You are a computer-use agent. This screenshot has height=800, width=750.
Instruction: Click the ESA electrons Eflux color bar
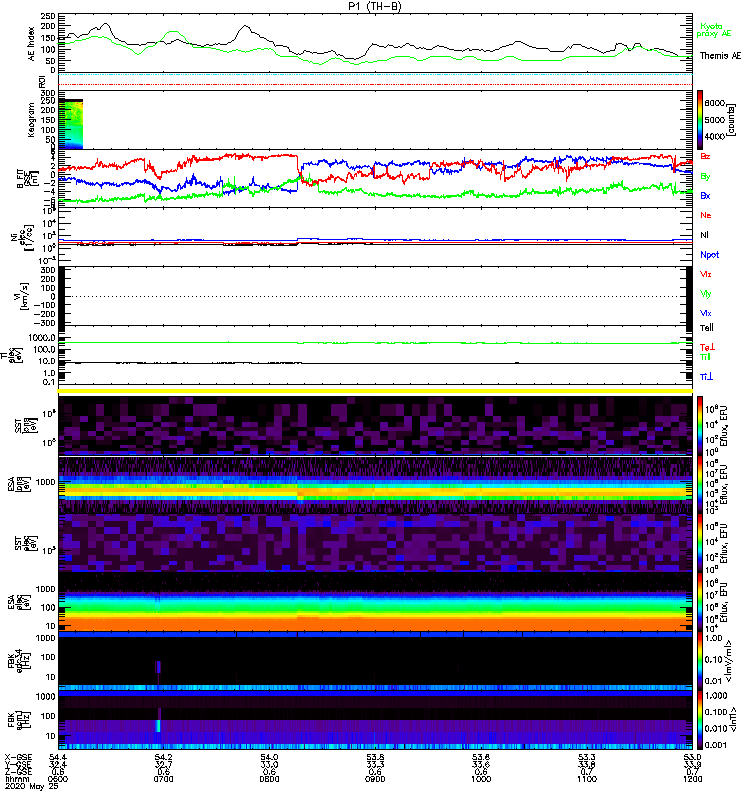tap(700, 602)
